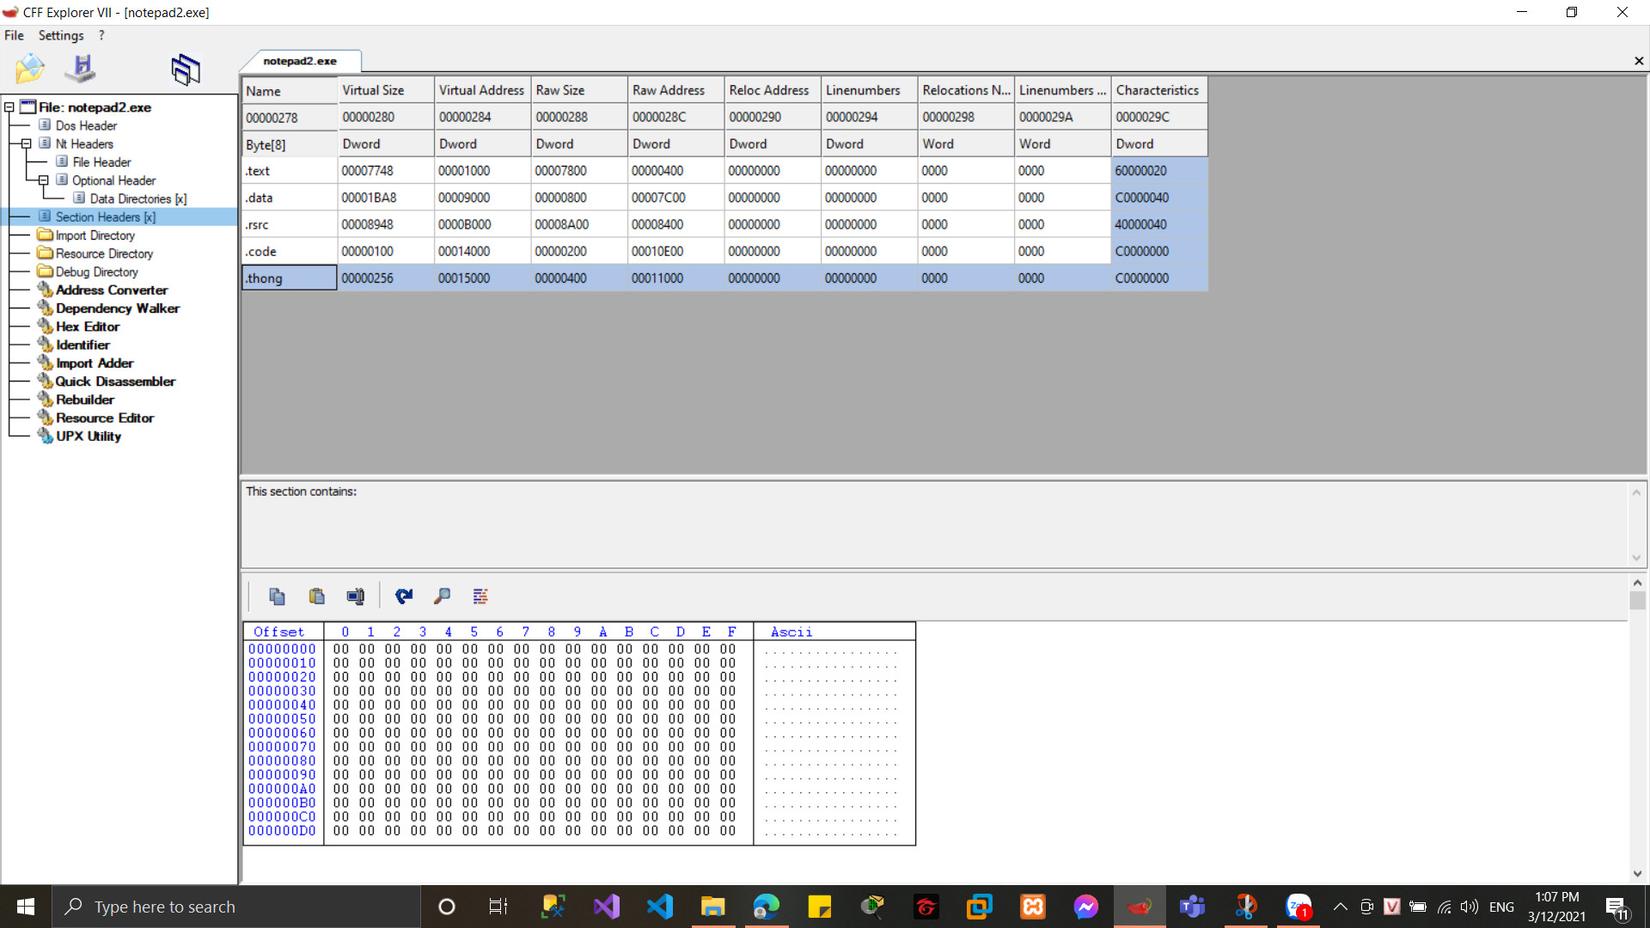Open Messenger from the taskbar

pos(1086,907)
